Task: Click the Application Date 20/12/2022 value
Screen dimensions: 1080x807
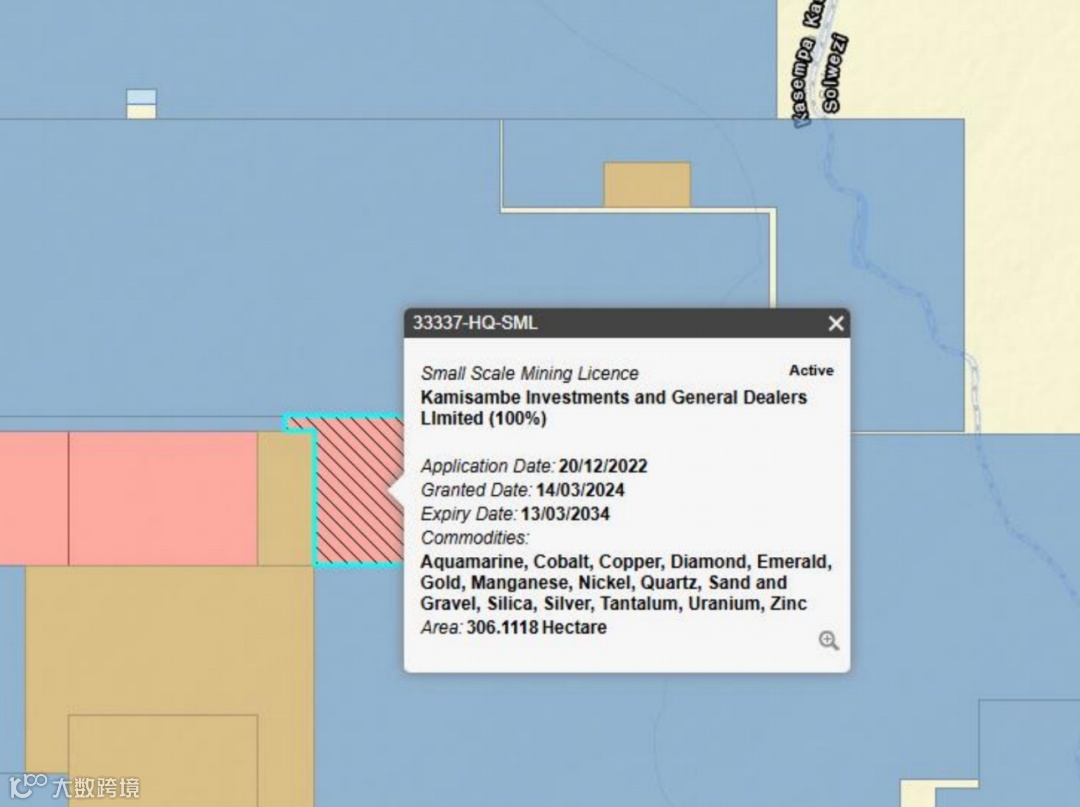Action: (x=603, y=466)
